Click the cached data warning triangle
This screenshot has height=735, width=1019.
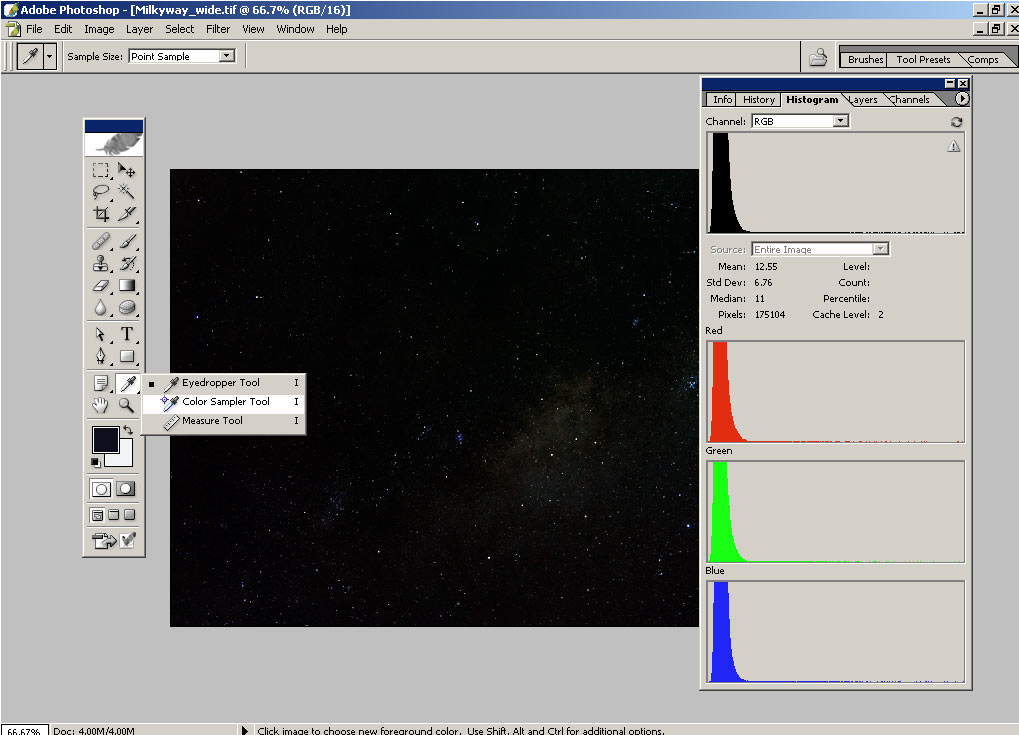pos(953,146)
